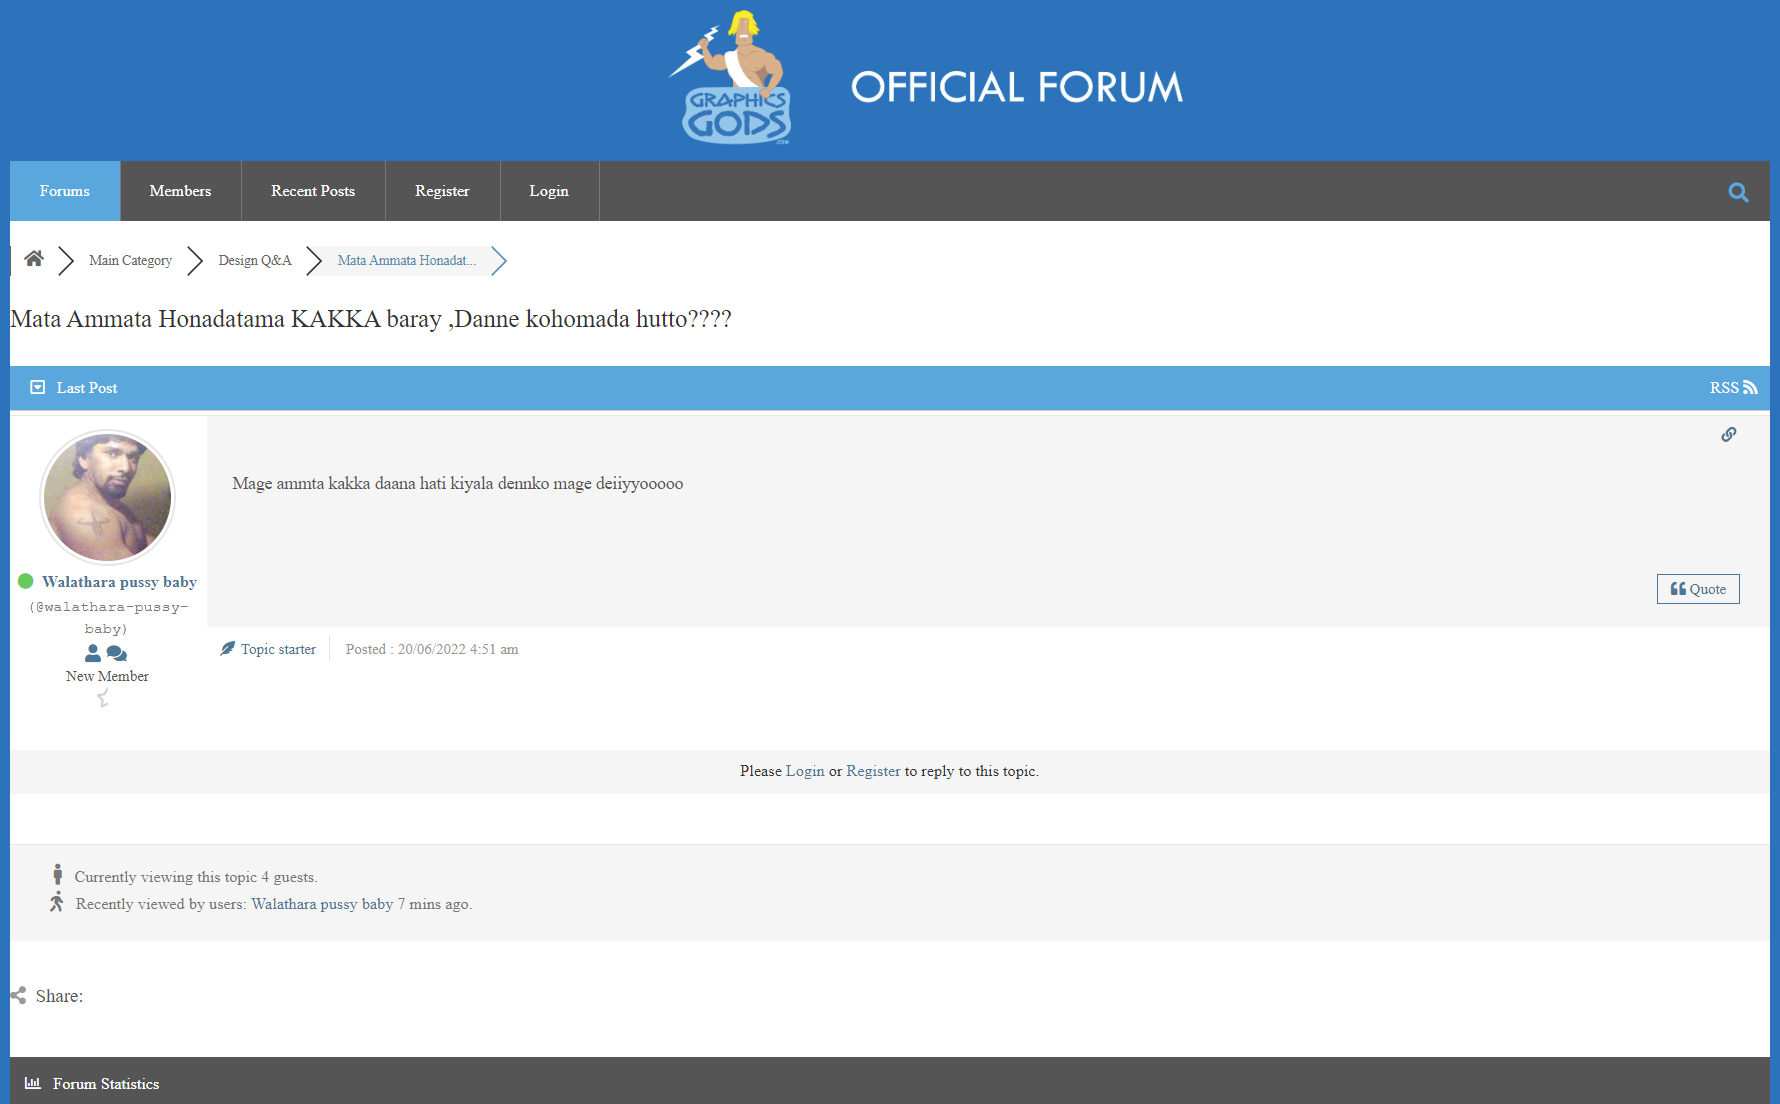
Task: Click the Topic starter feather icon
Action: pyautogui.click(x=228, y=648)
